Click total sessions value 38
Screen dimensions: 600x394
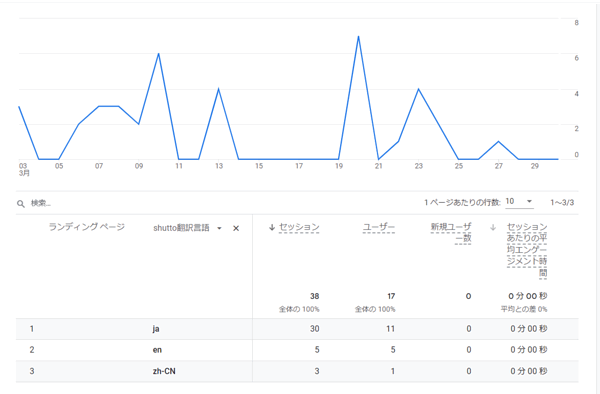(315, 296)
